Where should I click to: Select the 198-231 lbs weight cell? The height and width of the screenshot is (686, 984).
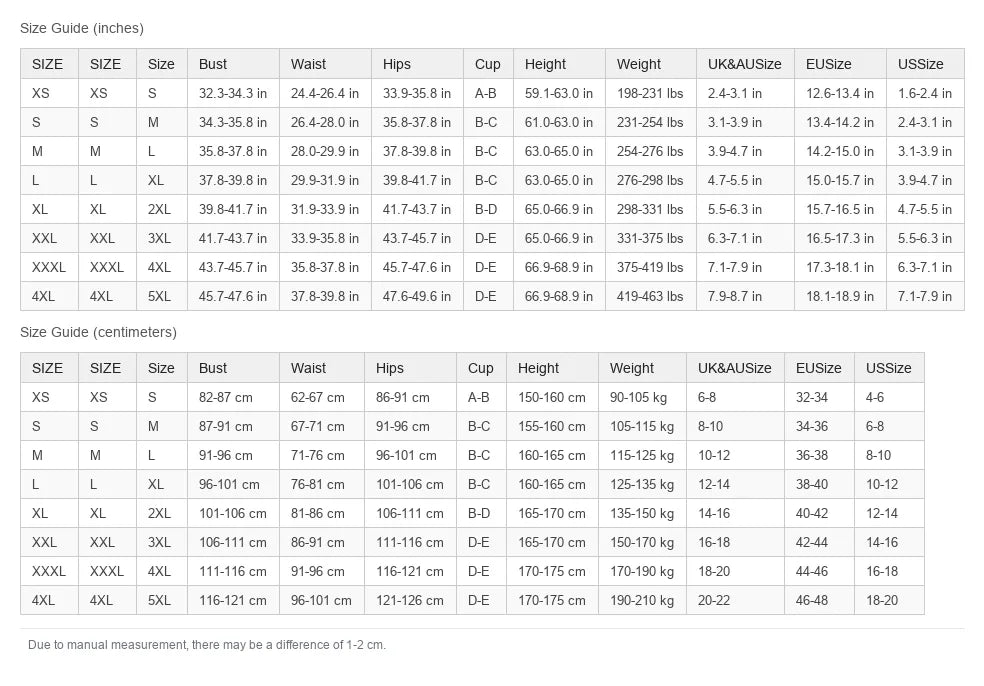pos(650,94)
